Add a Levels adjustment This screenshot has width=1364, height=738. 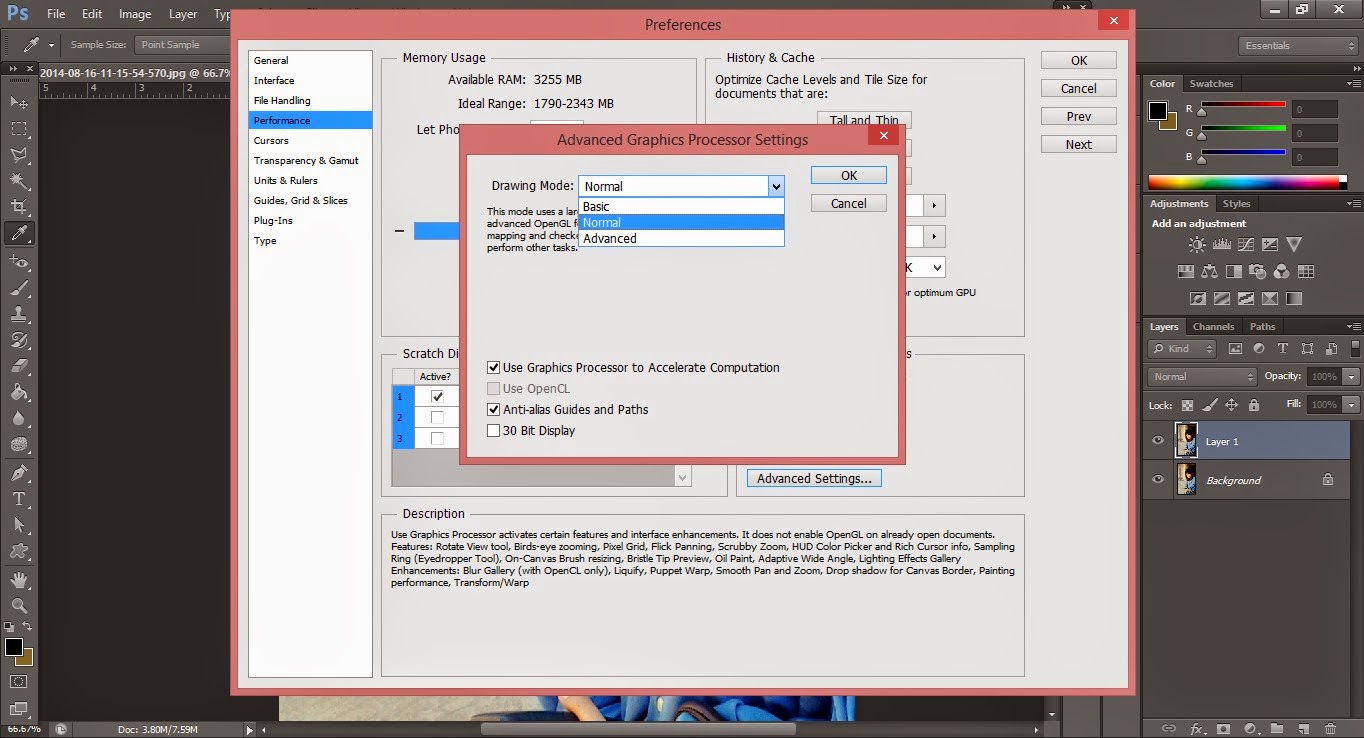[1221, 244]
